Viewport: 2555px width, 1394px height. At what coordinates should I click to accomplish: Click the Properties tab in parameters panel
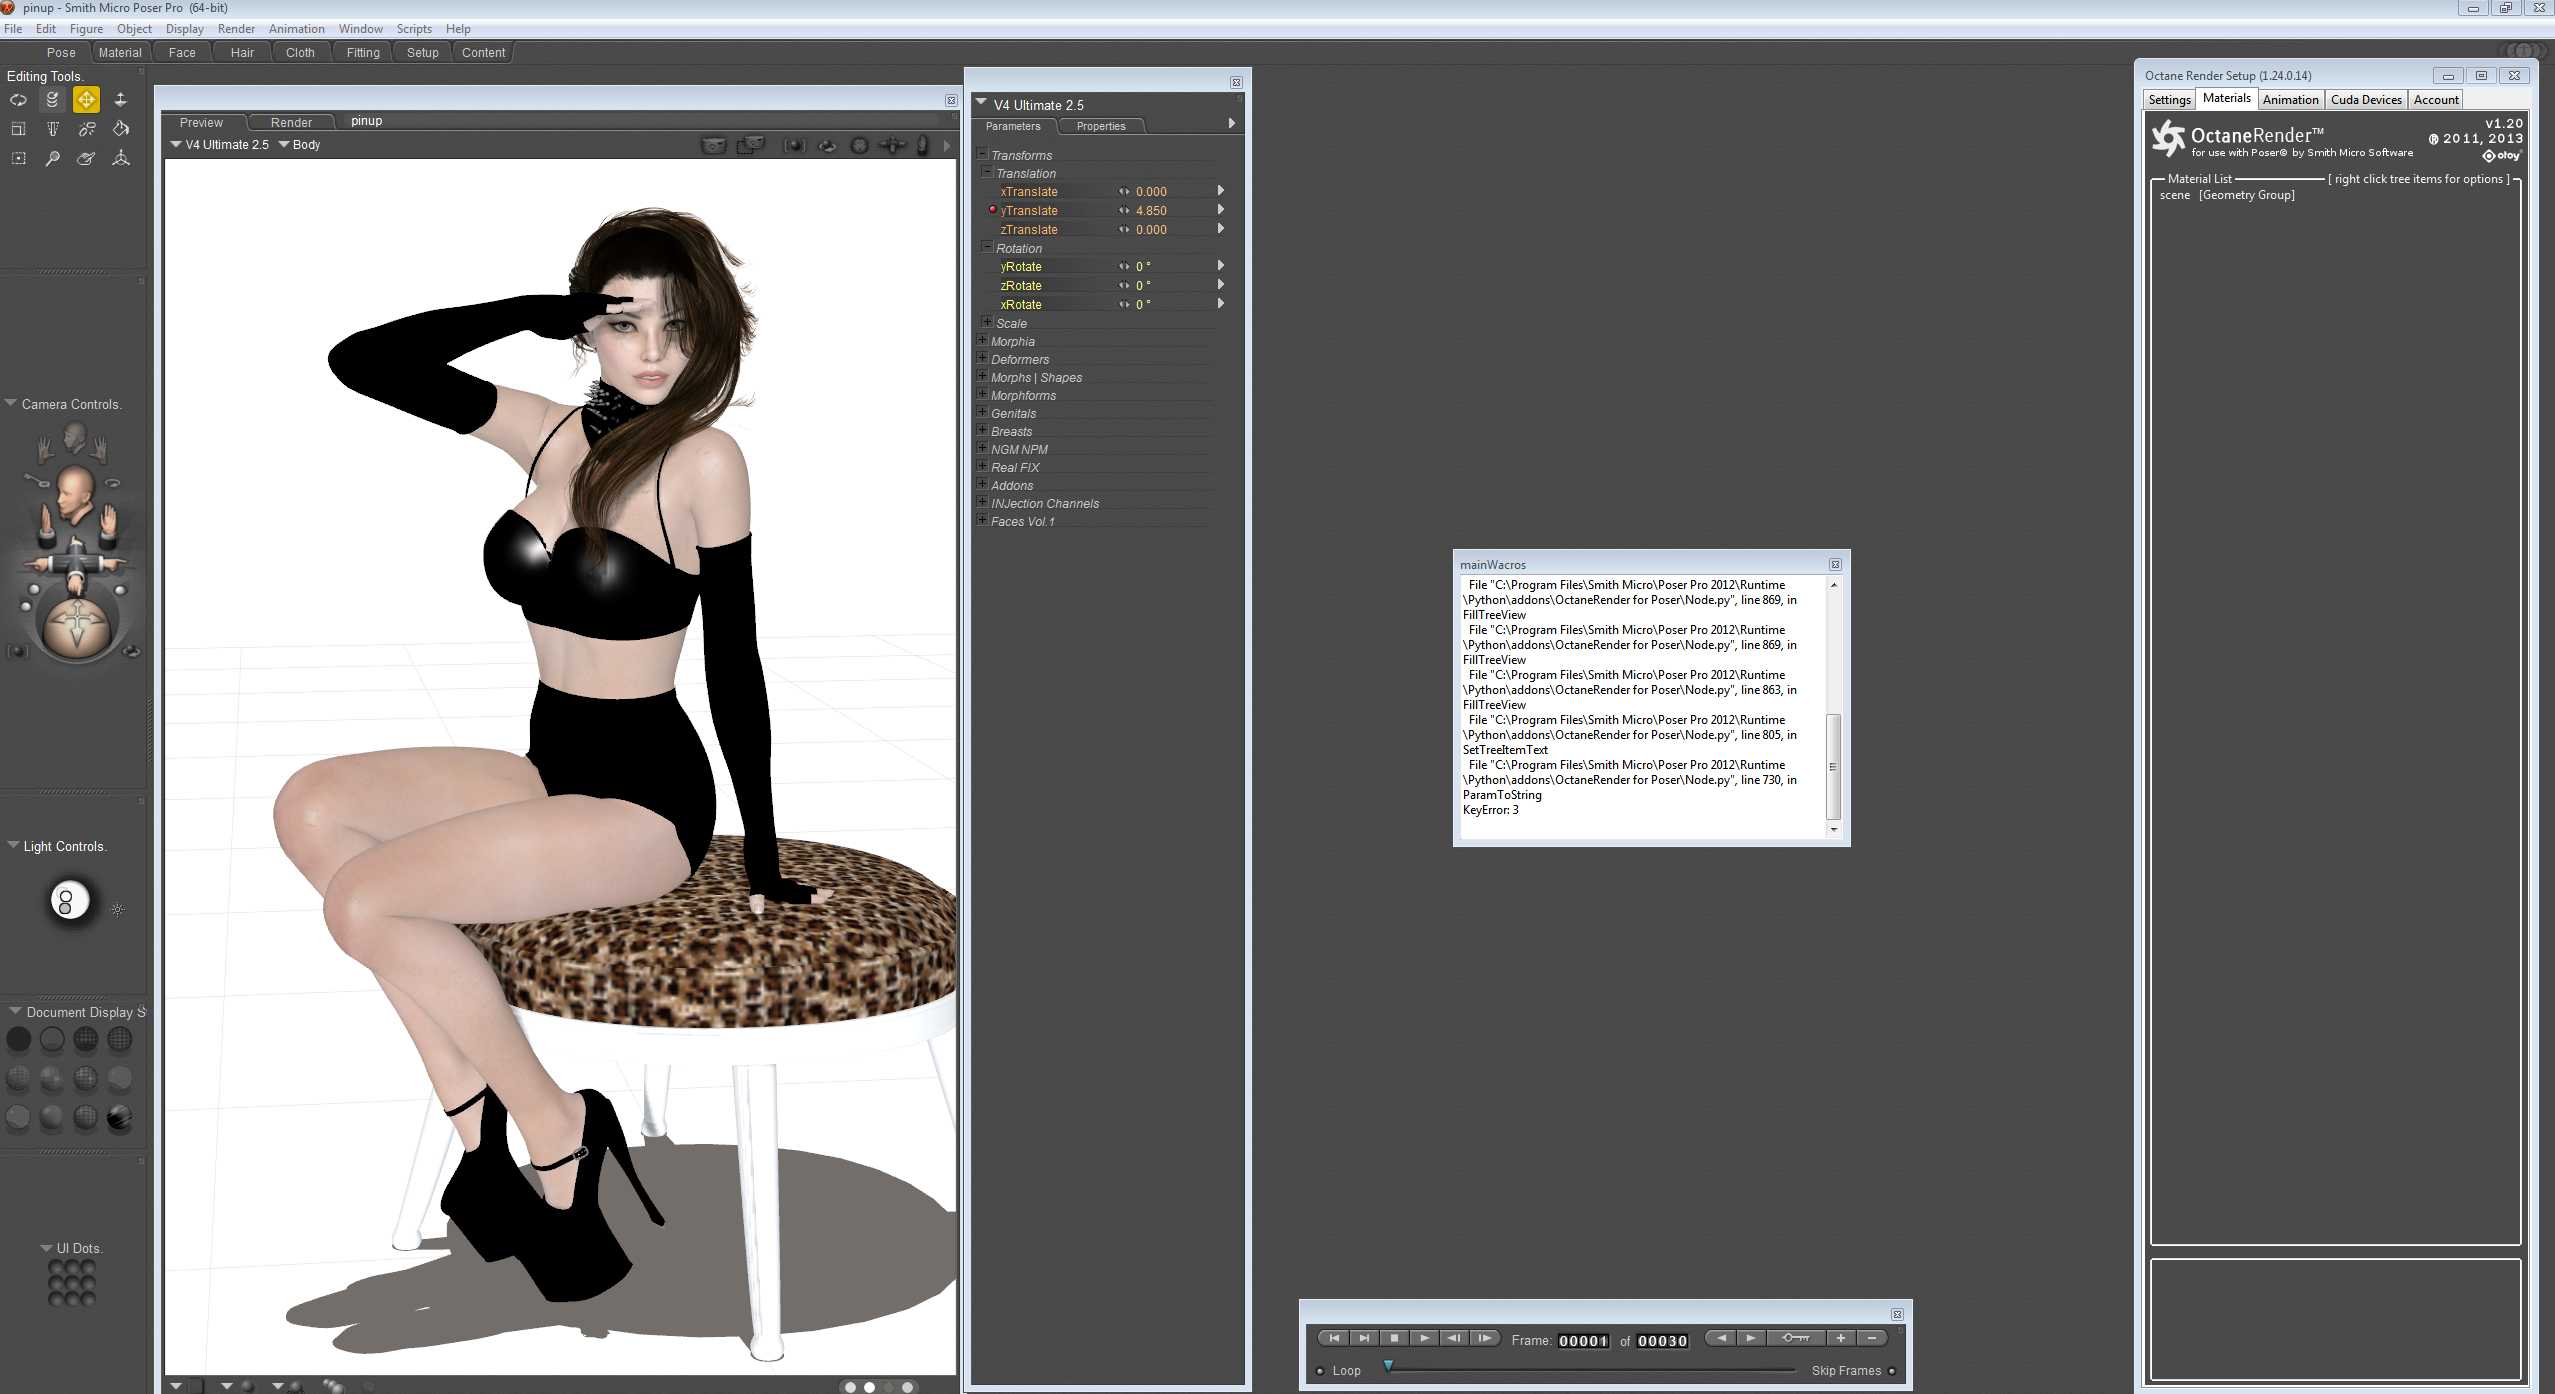point(1100,127)
